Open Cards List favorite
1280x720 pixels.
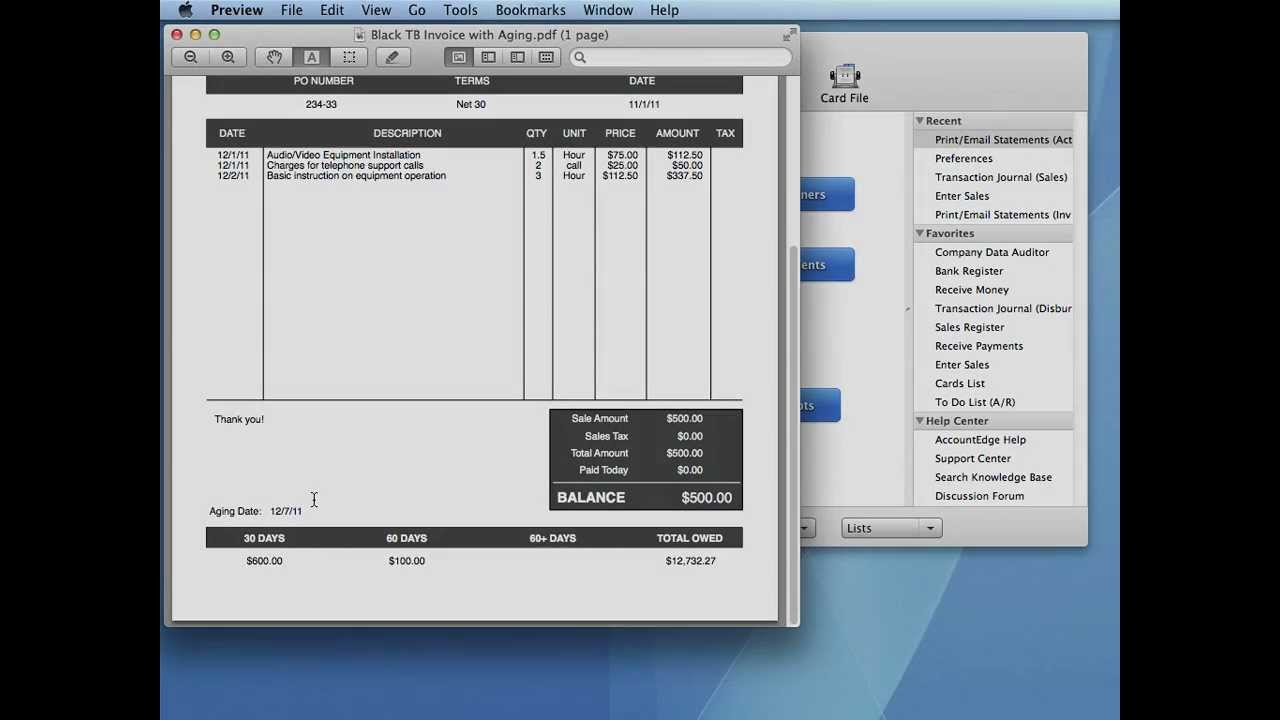click(960, 384)
